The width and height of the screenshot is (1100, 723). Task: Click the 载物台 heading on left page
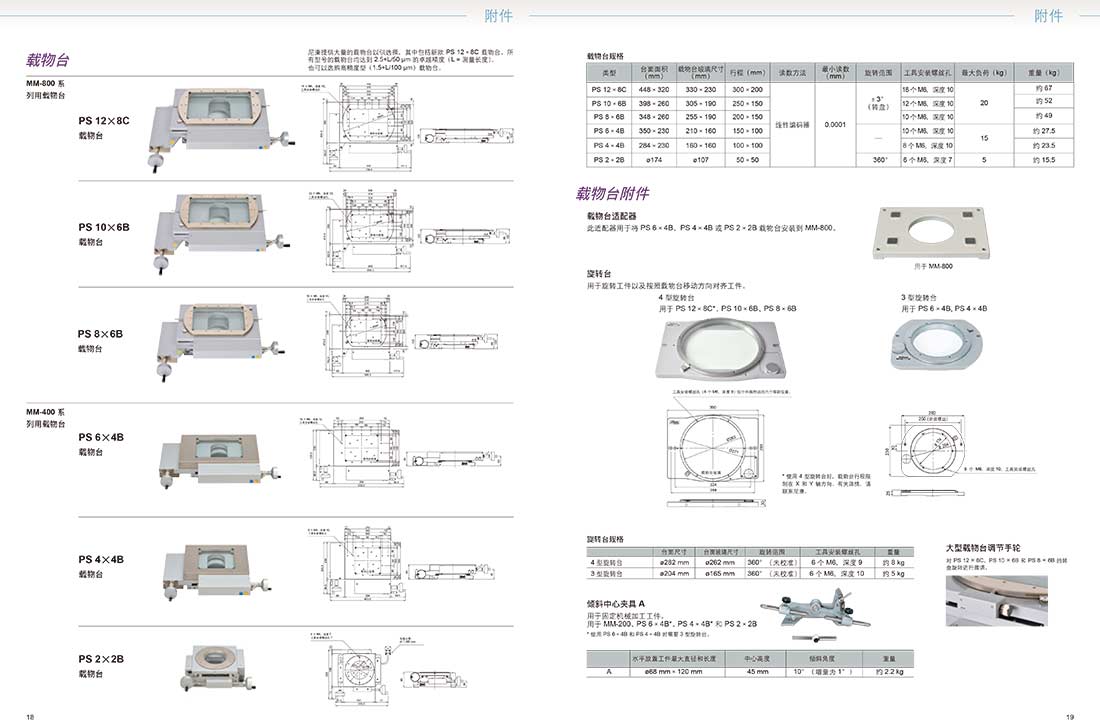click(x=48, y=61)
